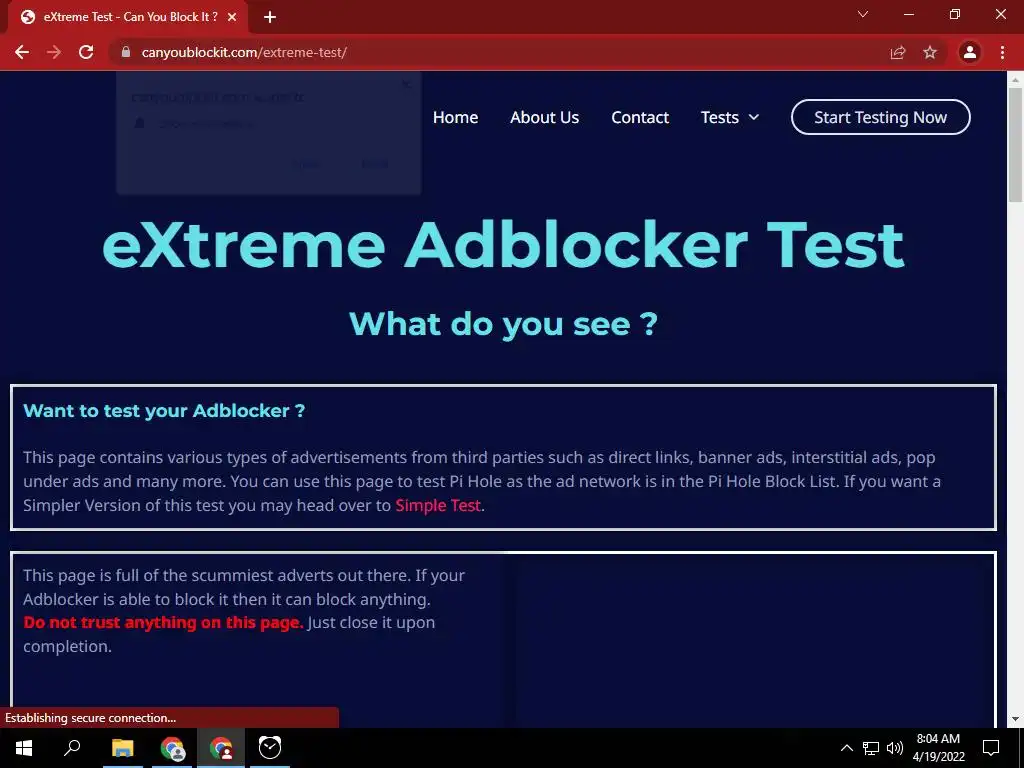
Task: Click the 'eXtreme Adblocker Test' heading
Action: (504, 246)
